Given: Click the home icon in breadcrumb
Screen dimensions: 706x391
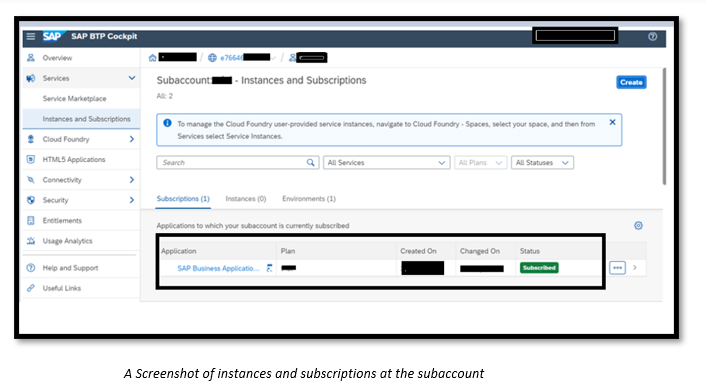Looking at the screenshot, I should click(152, 58).
